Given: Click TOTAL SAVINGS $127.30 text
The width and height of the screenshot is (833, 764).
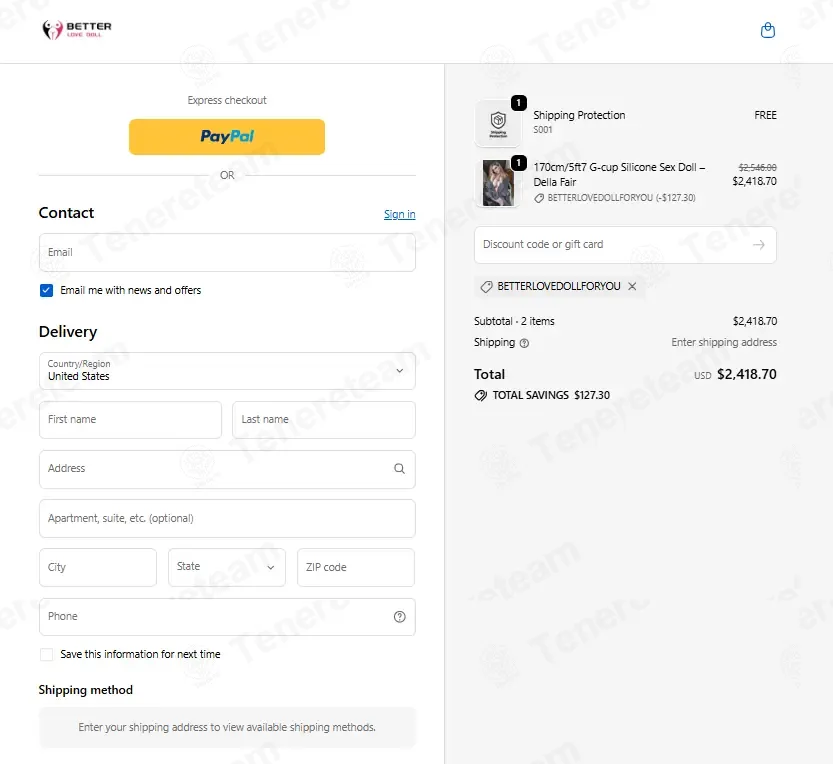Looking at the screenshot, I should [x=551, y=395].
